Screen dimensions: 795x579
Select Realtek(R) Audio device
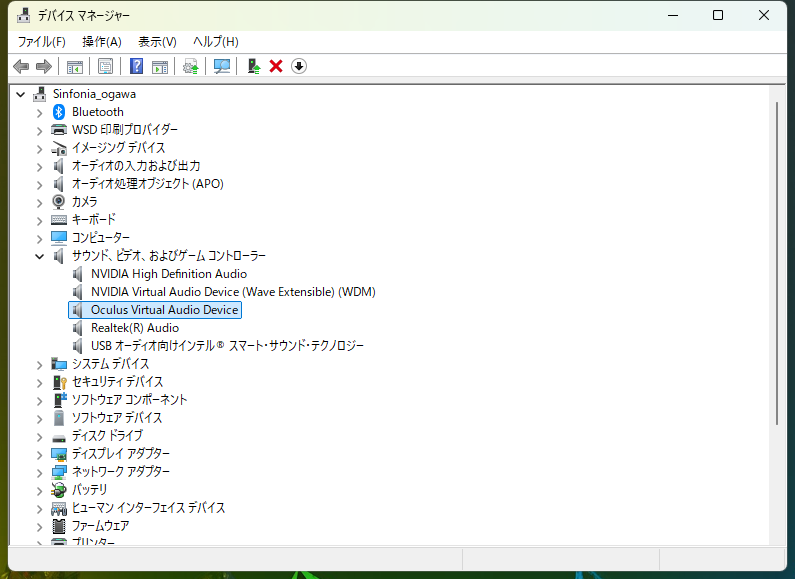[x=134, y=328]
